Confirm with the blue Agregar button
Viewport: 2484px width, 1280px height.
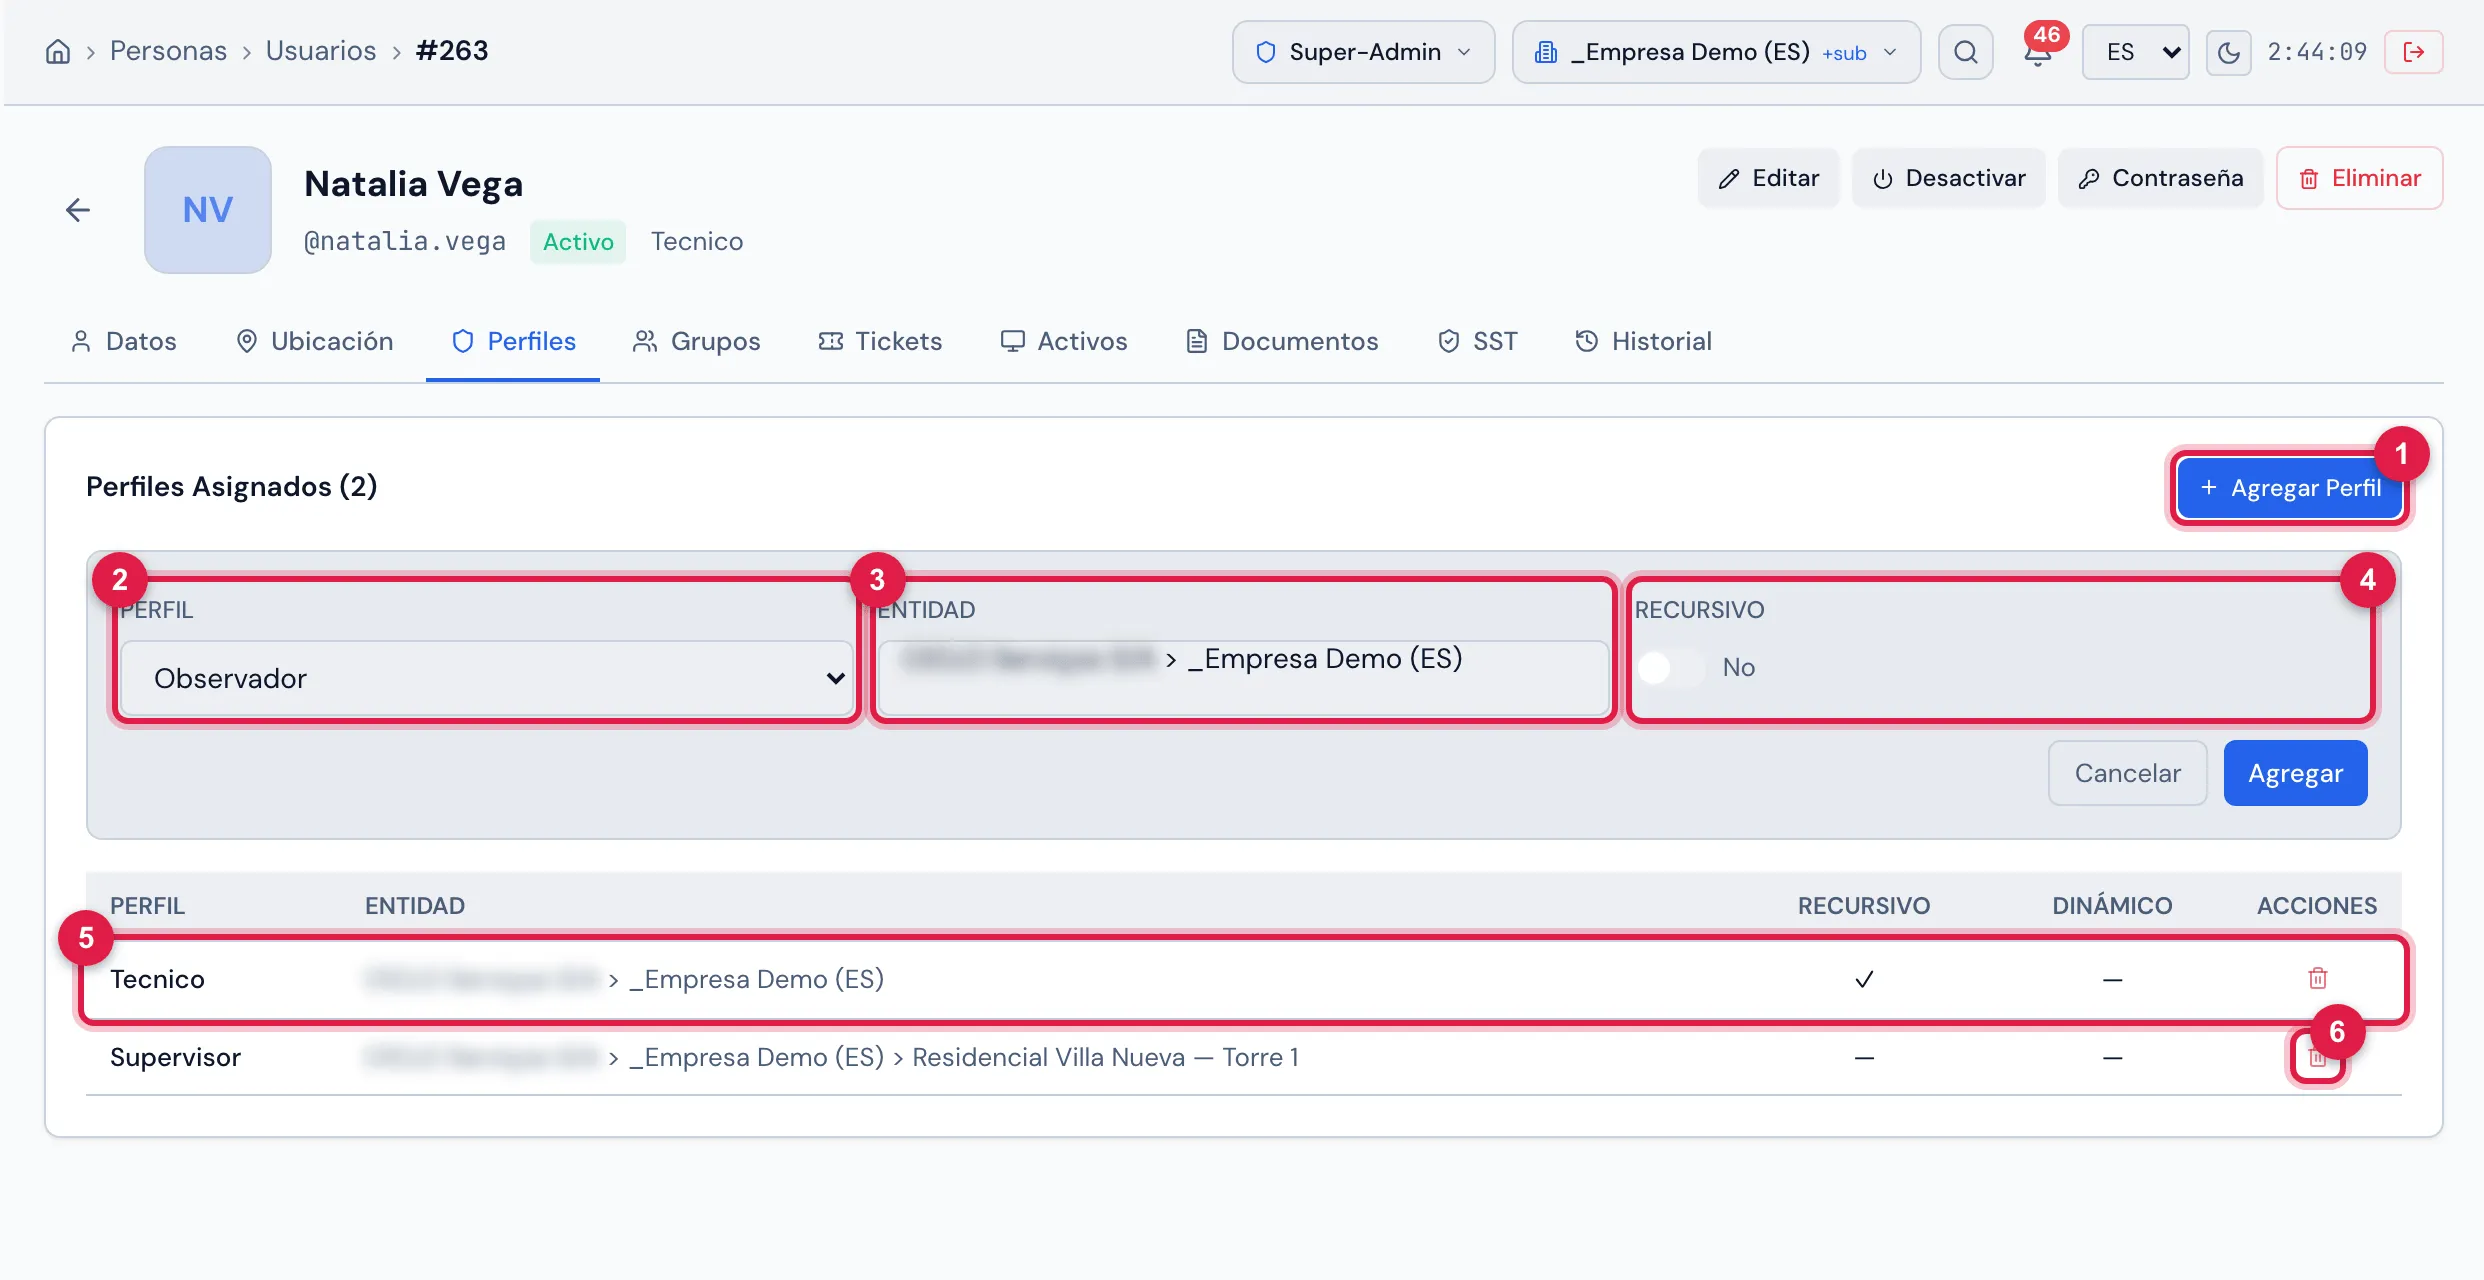pyautogui.click(x=2295, y=773)
